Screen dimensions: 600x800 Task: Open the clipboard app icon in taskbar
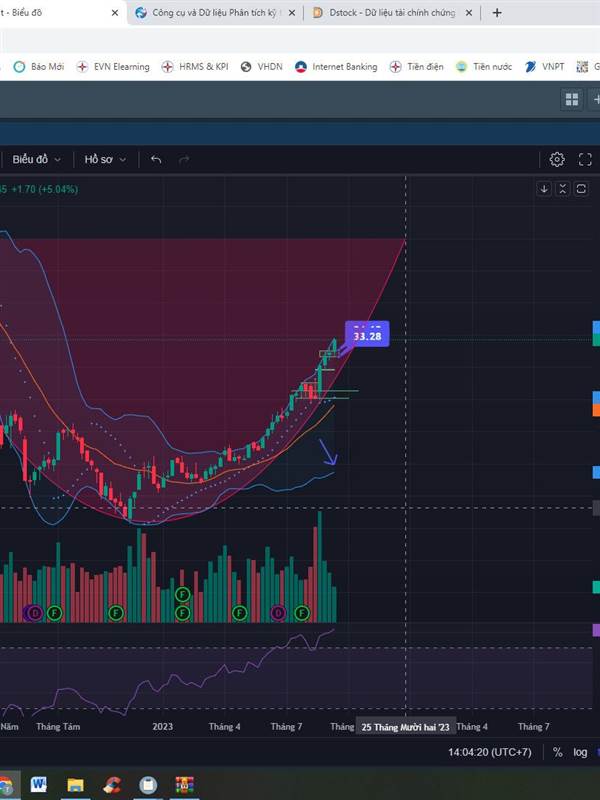pyautogui.click(x=148, y=784)
